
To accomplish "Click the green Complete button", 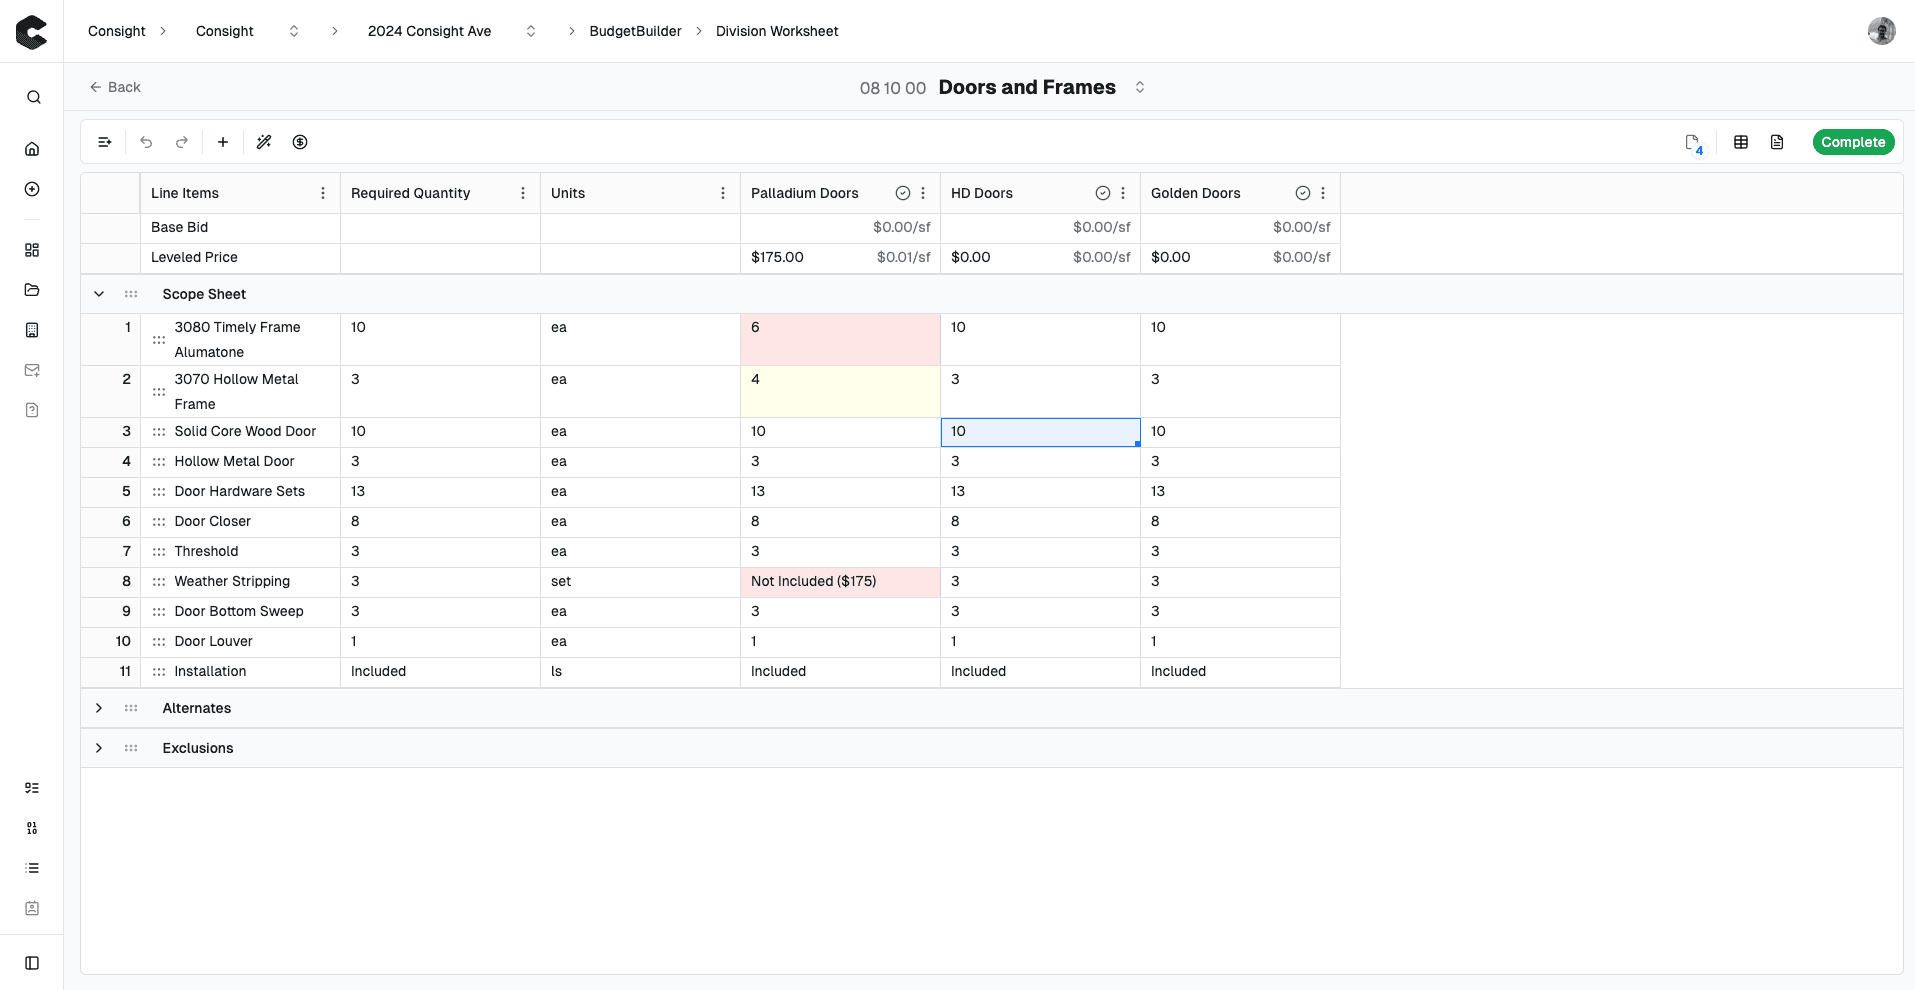I will pos(1853,142).
